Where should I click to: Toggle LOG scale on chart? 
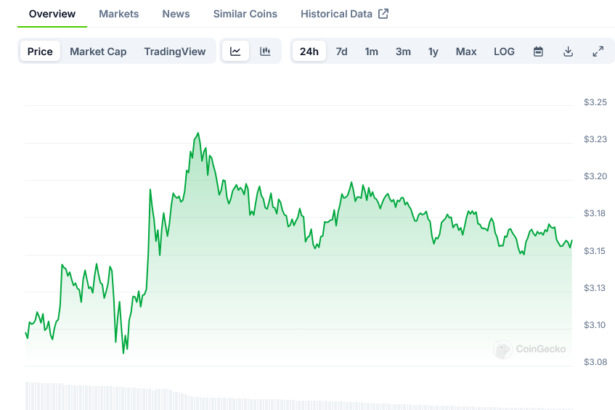tap(504, 52)
